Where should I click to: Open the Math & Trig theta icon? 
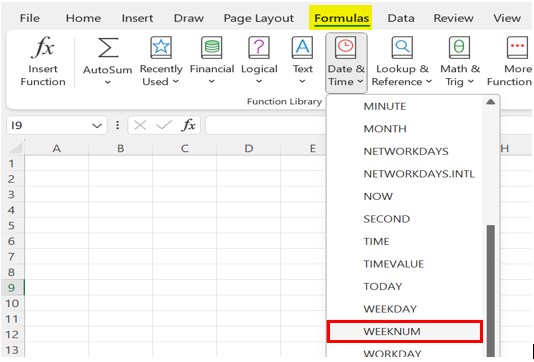click(459, 48)
